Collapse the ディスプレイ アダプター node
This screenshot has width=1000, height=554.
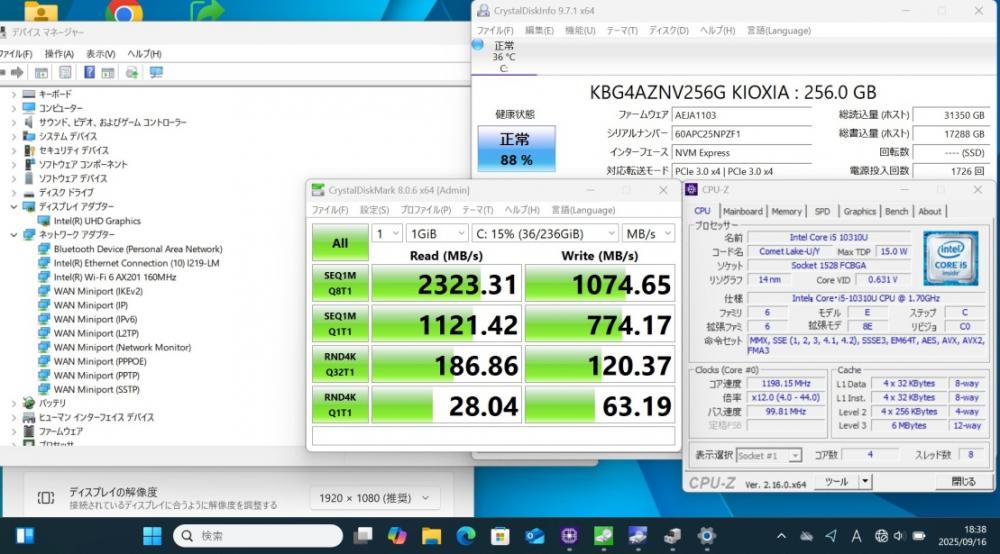pyautogui.click(x=13, y=207)
